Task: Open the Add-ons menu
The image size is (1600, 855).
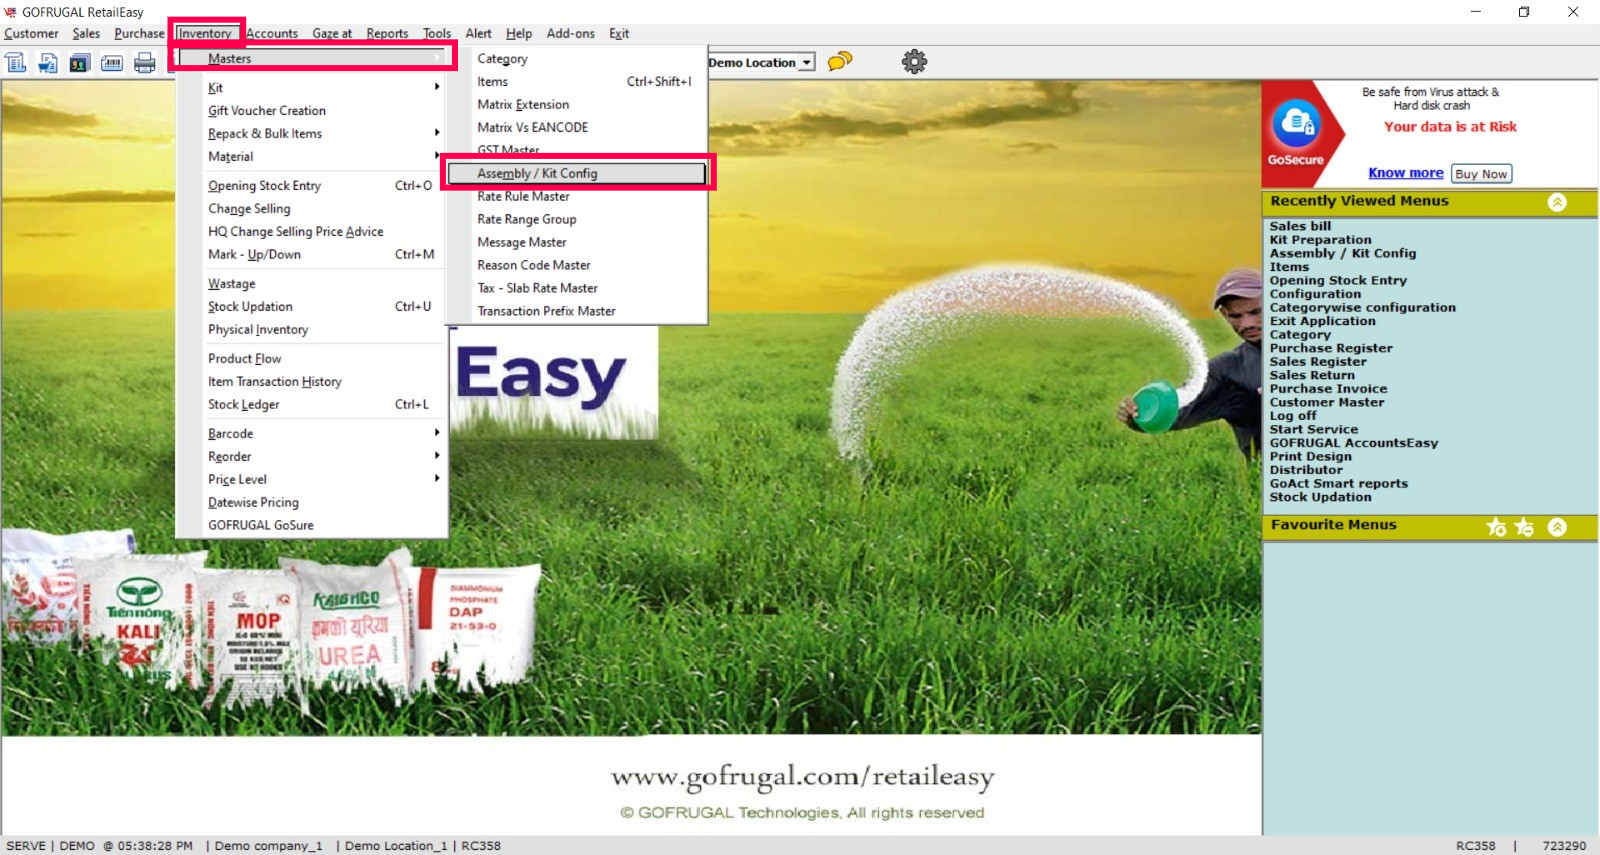Action: point(570,33)
